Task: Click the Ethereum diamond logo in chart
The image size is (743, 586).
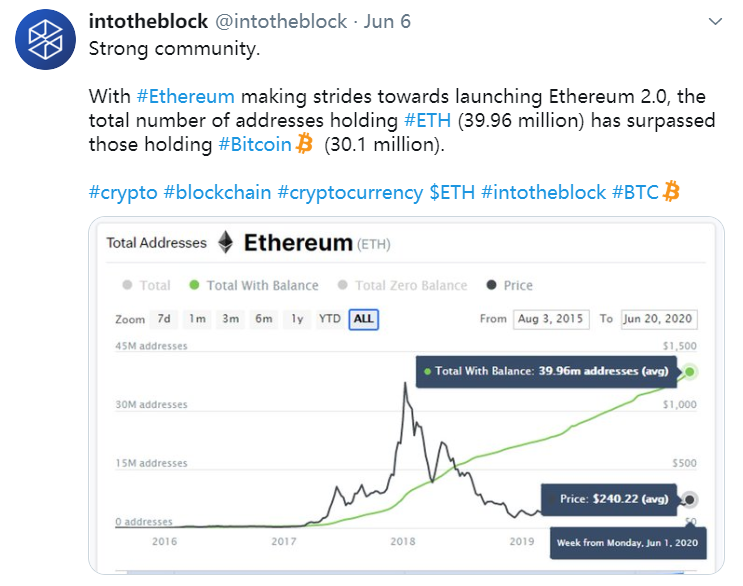Action: [226, 243]
